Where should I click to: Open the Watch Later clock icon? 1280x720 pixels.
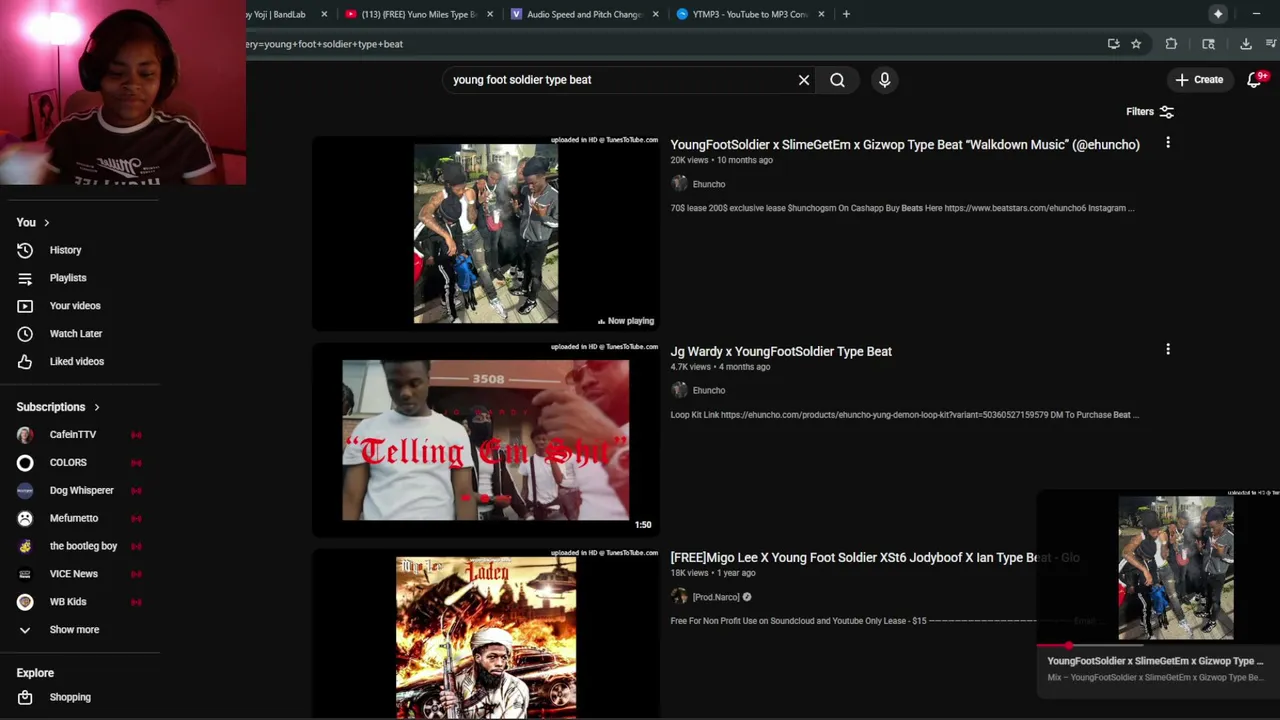(25, 334)
